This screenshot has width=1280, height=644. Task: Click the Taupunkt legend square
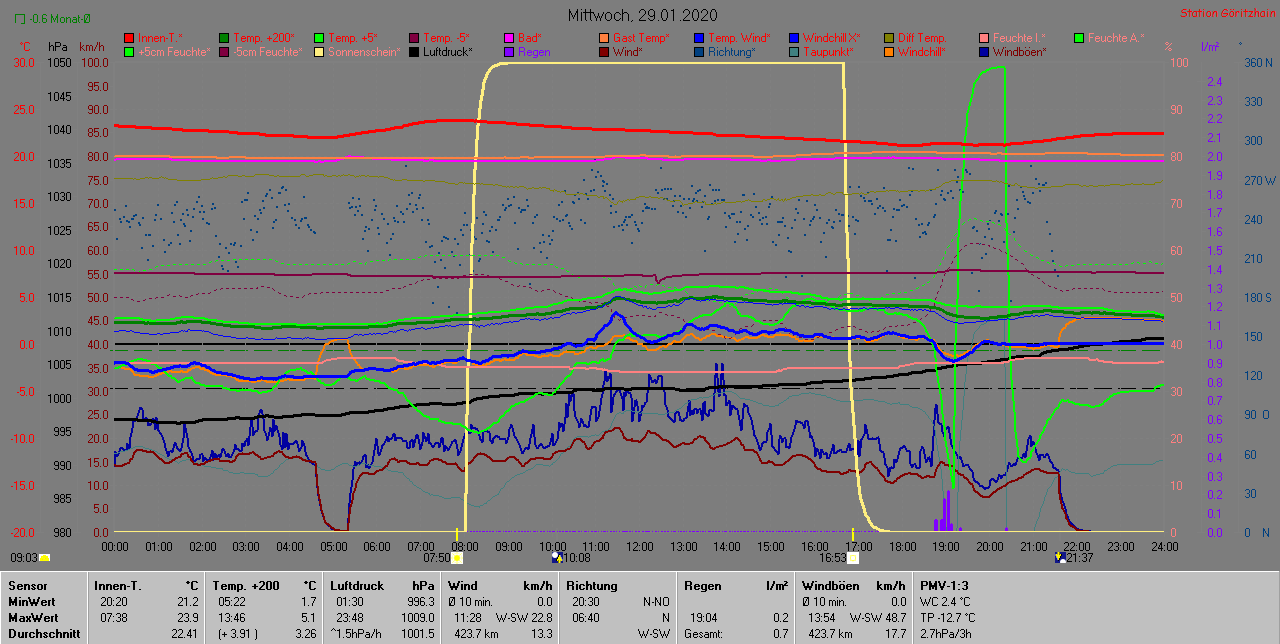coord(794,51)
